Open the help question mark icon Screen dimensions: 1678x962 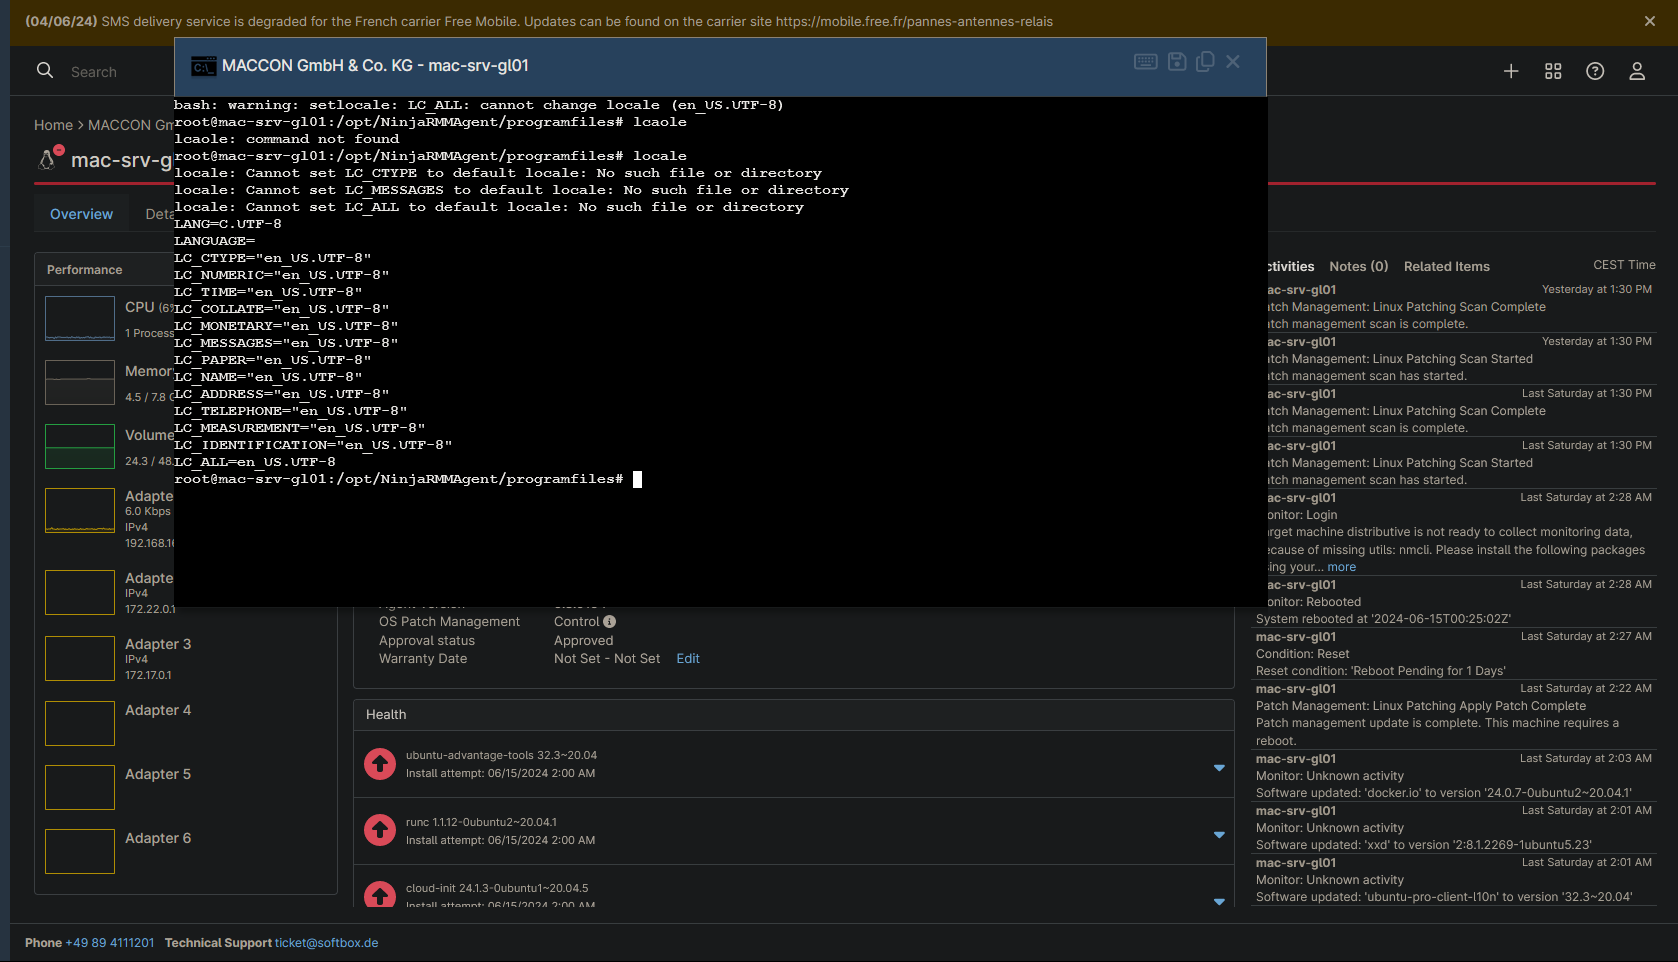tap(1595, 71)
